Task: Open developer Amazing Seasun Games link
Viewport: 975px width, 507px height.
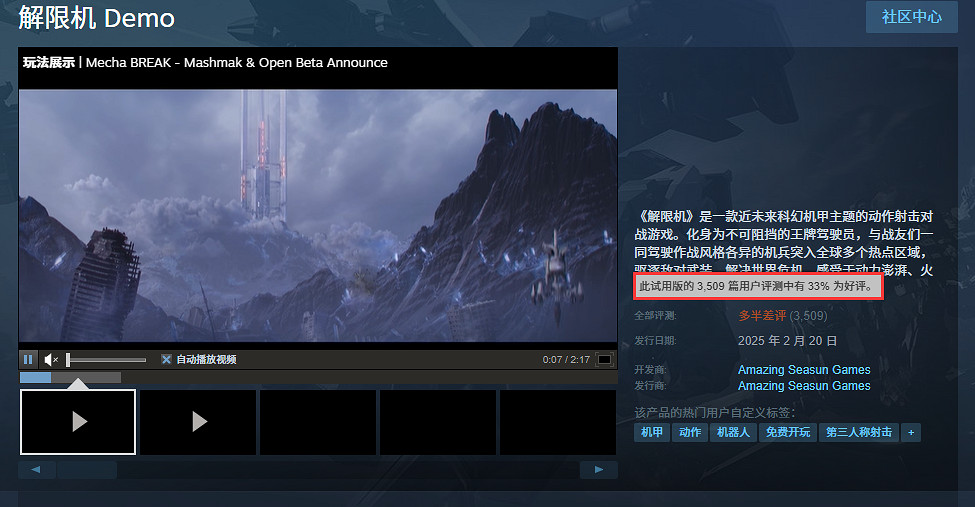Action: (804, 370)
